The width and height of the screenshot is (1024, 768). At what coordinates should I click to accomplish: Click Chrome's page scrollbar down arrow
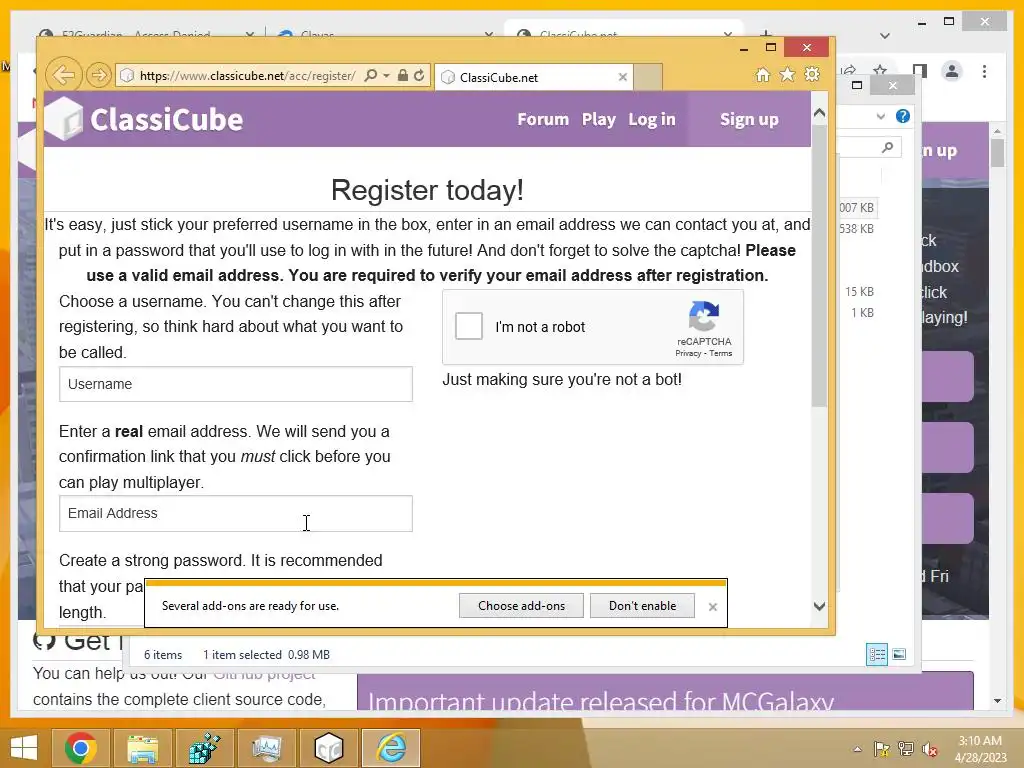pyautogui.click(x=997, y=700)
